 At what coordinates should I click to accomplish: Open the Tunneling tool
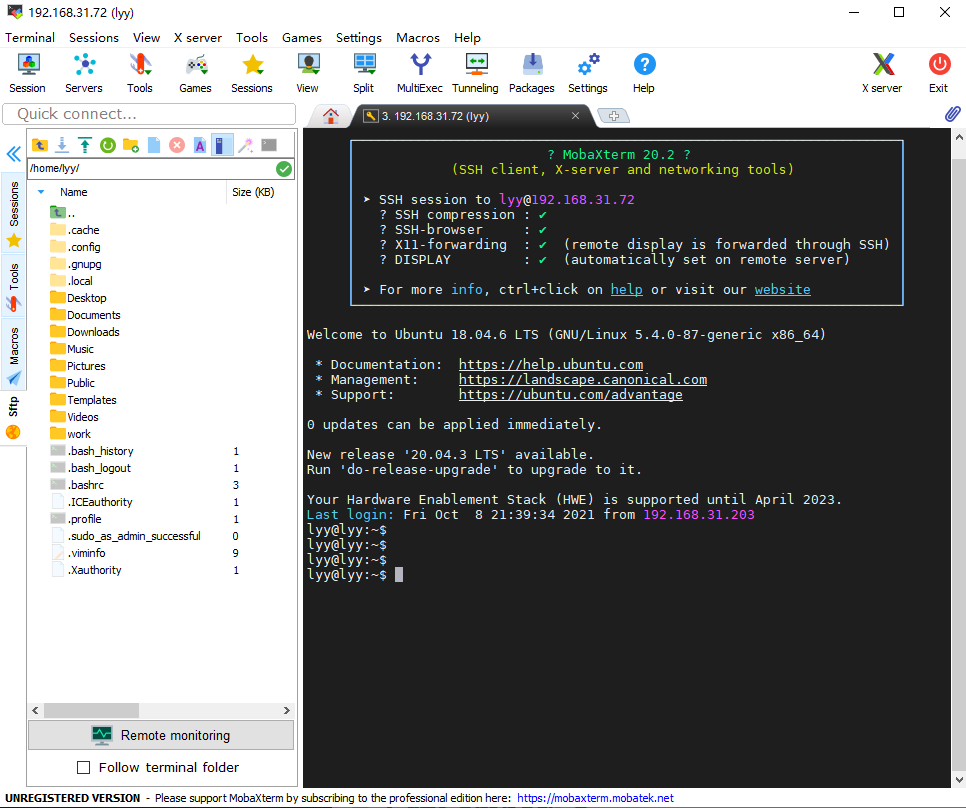coord(475,73)
